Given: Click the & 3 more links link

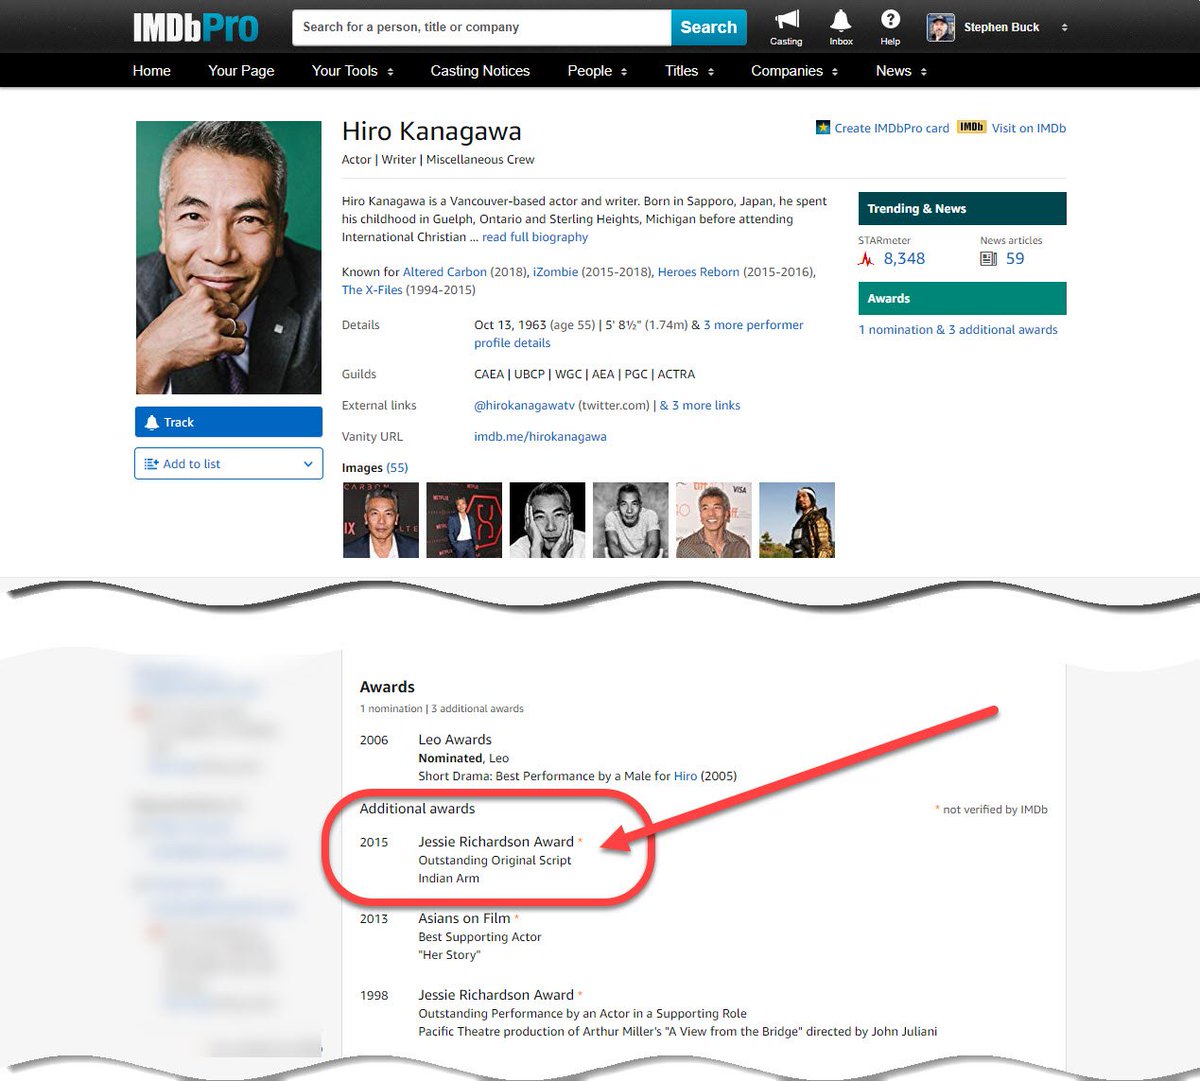Looking at the screenshot, I should pyautogui.click(x=700, y=406).
